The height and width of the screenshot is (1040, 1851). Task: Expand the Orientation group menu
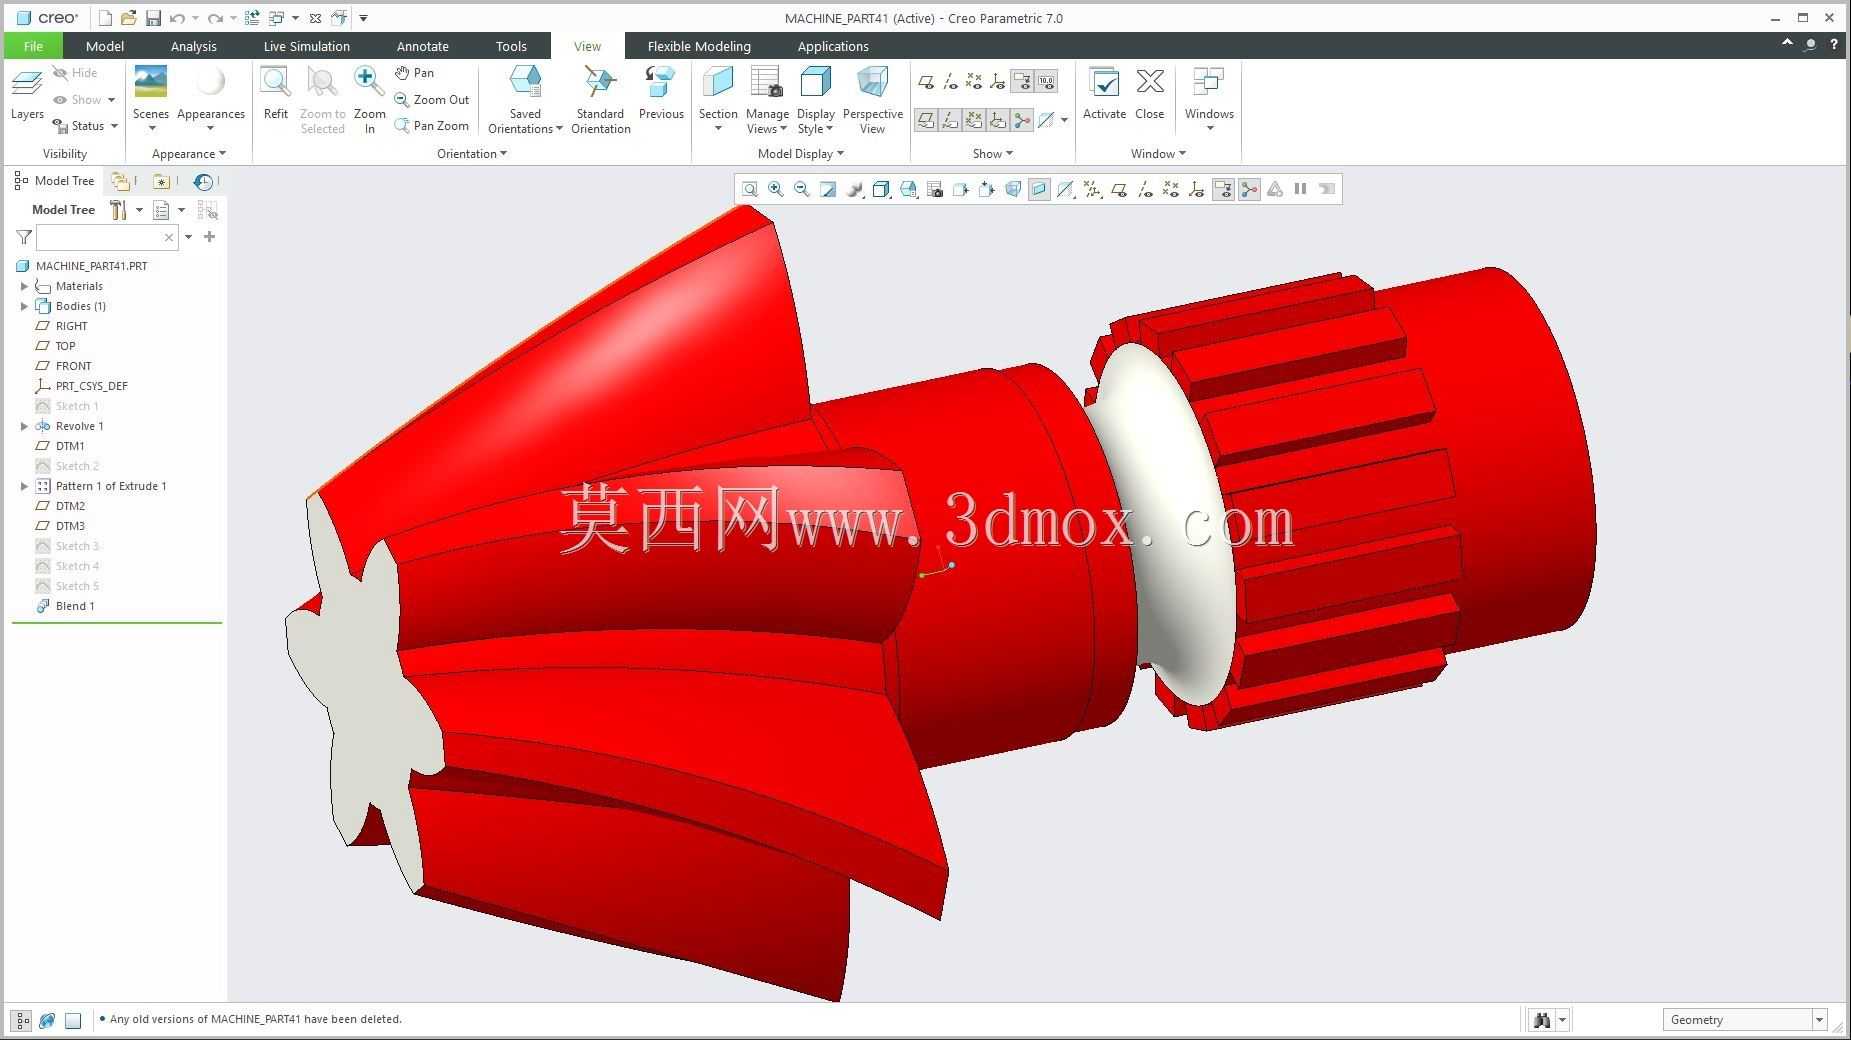click(x=472, y=154)
